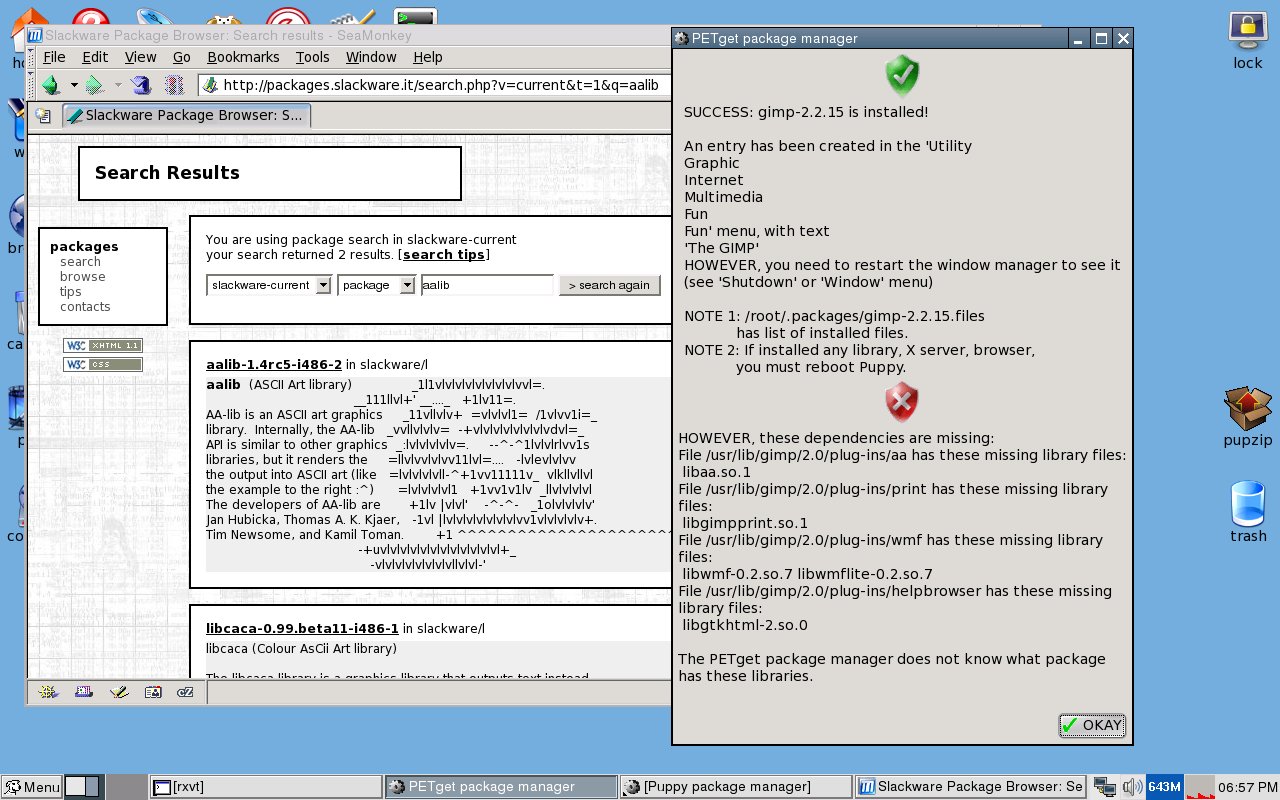Open the Go menu in SeaMonkey
This screenshot has height=800, width=1280.
(x=181, y=57)
